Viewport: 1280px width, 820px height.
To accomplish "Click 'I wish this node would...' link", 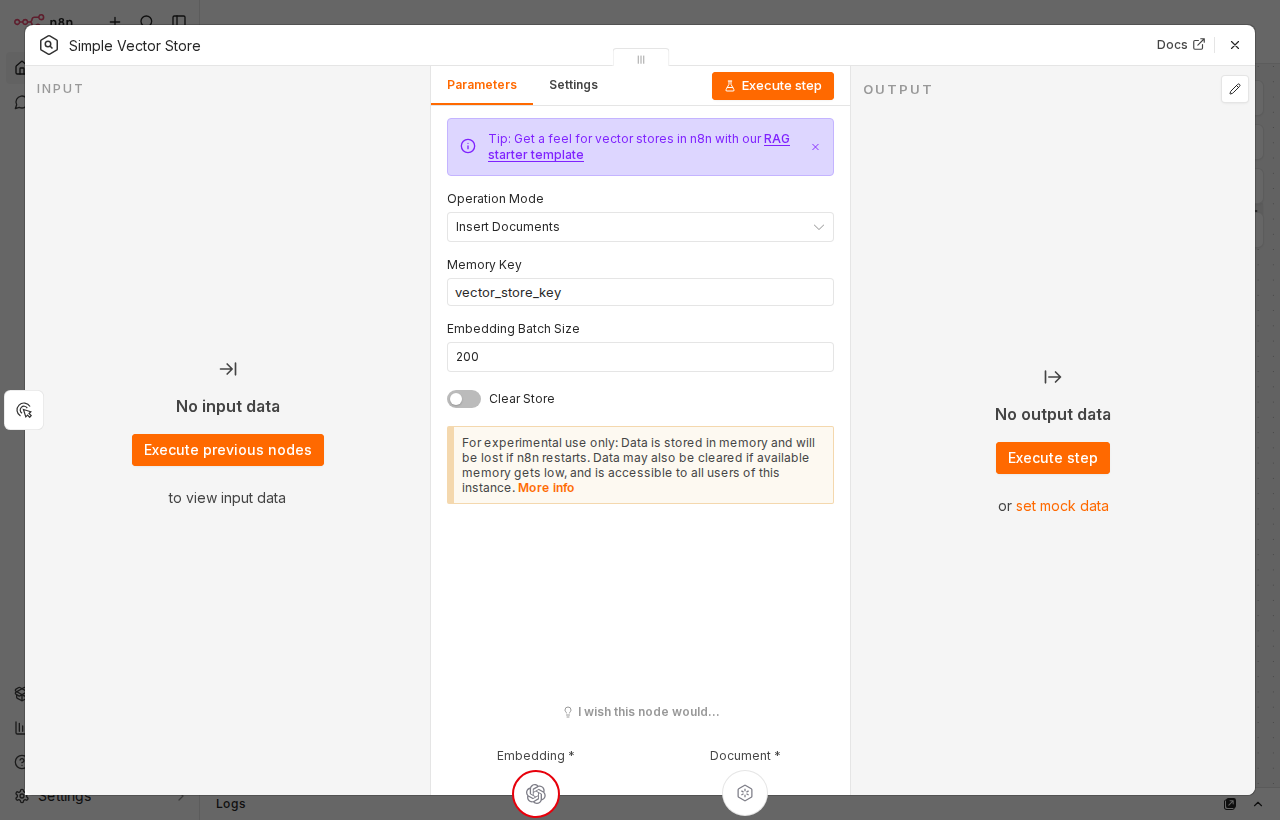I will (641, 712).
